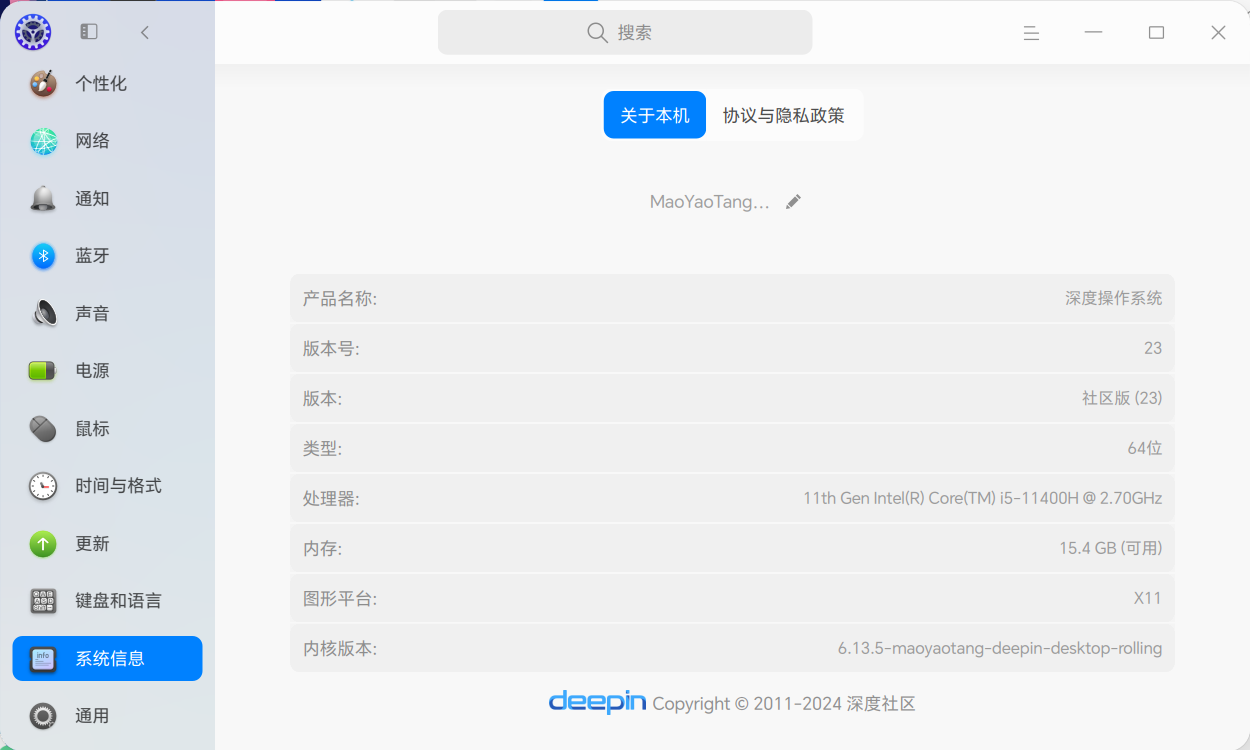Open the Network globe icon
Viewport: 1250px width, 750px height.
click(43, 141)
